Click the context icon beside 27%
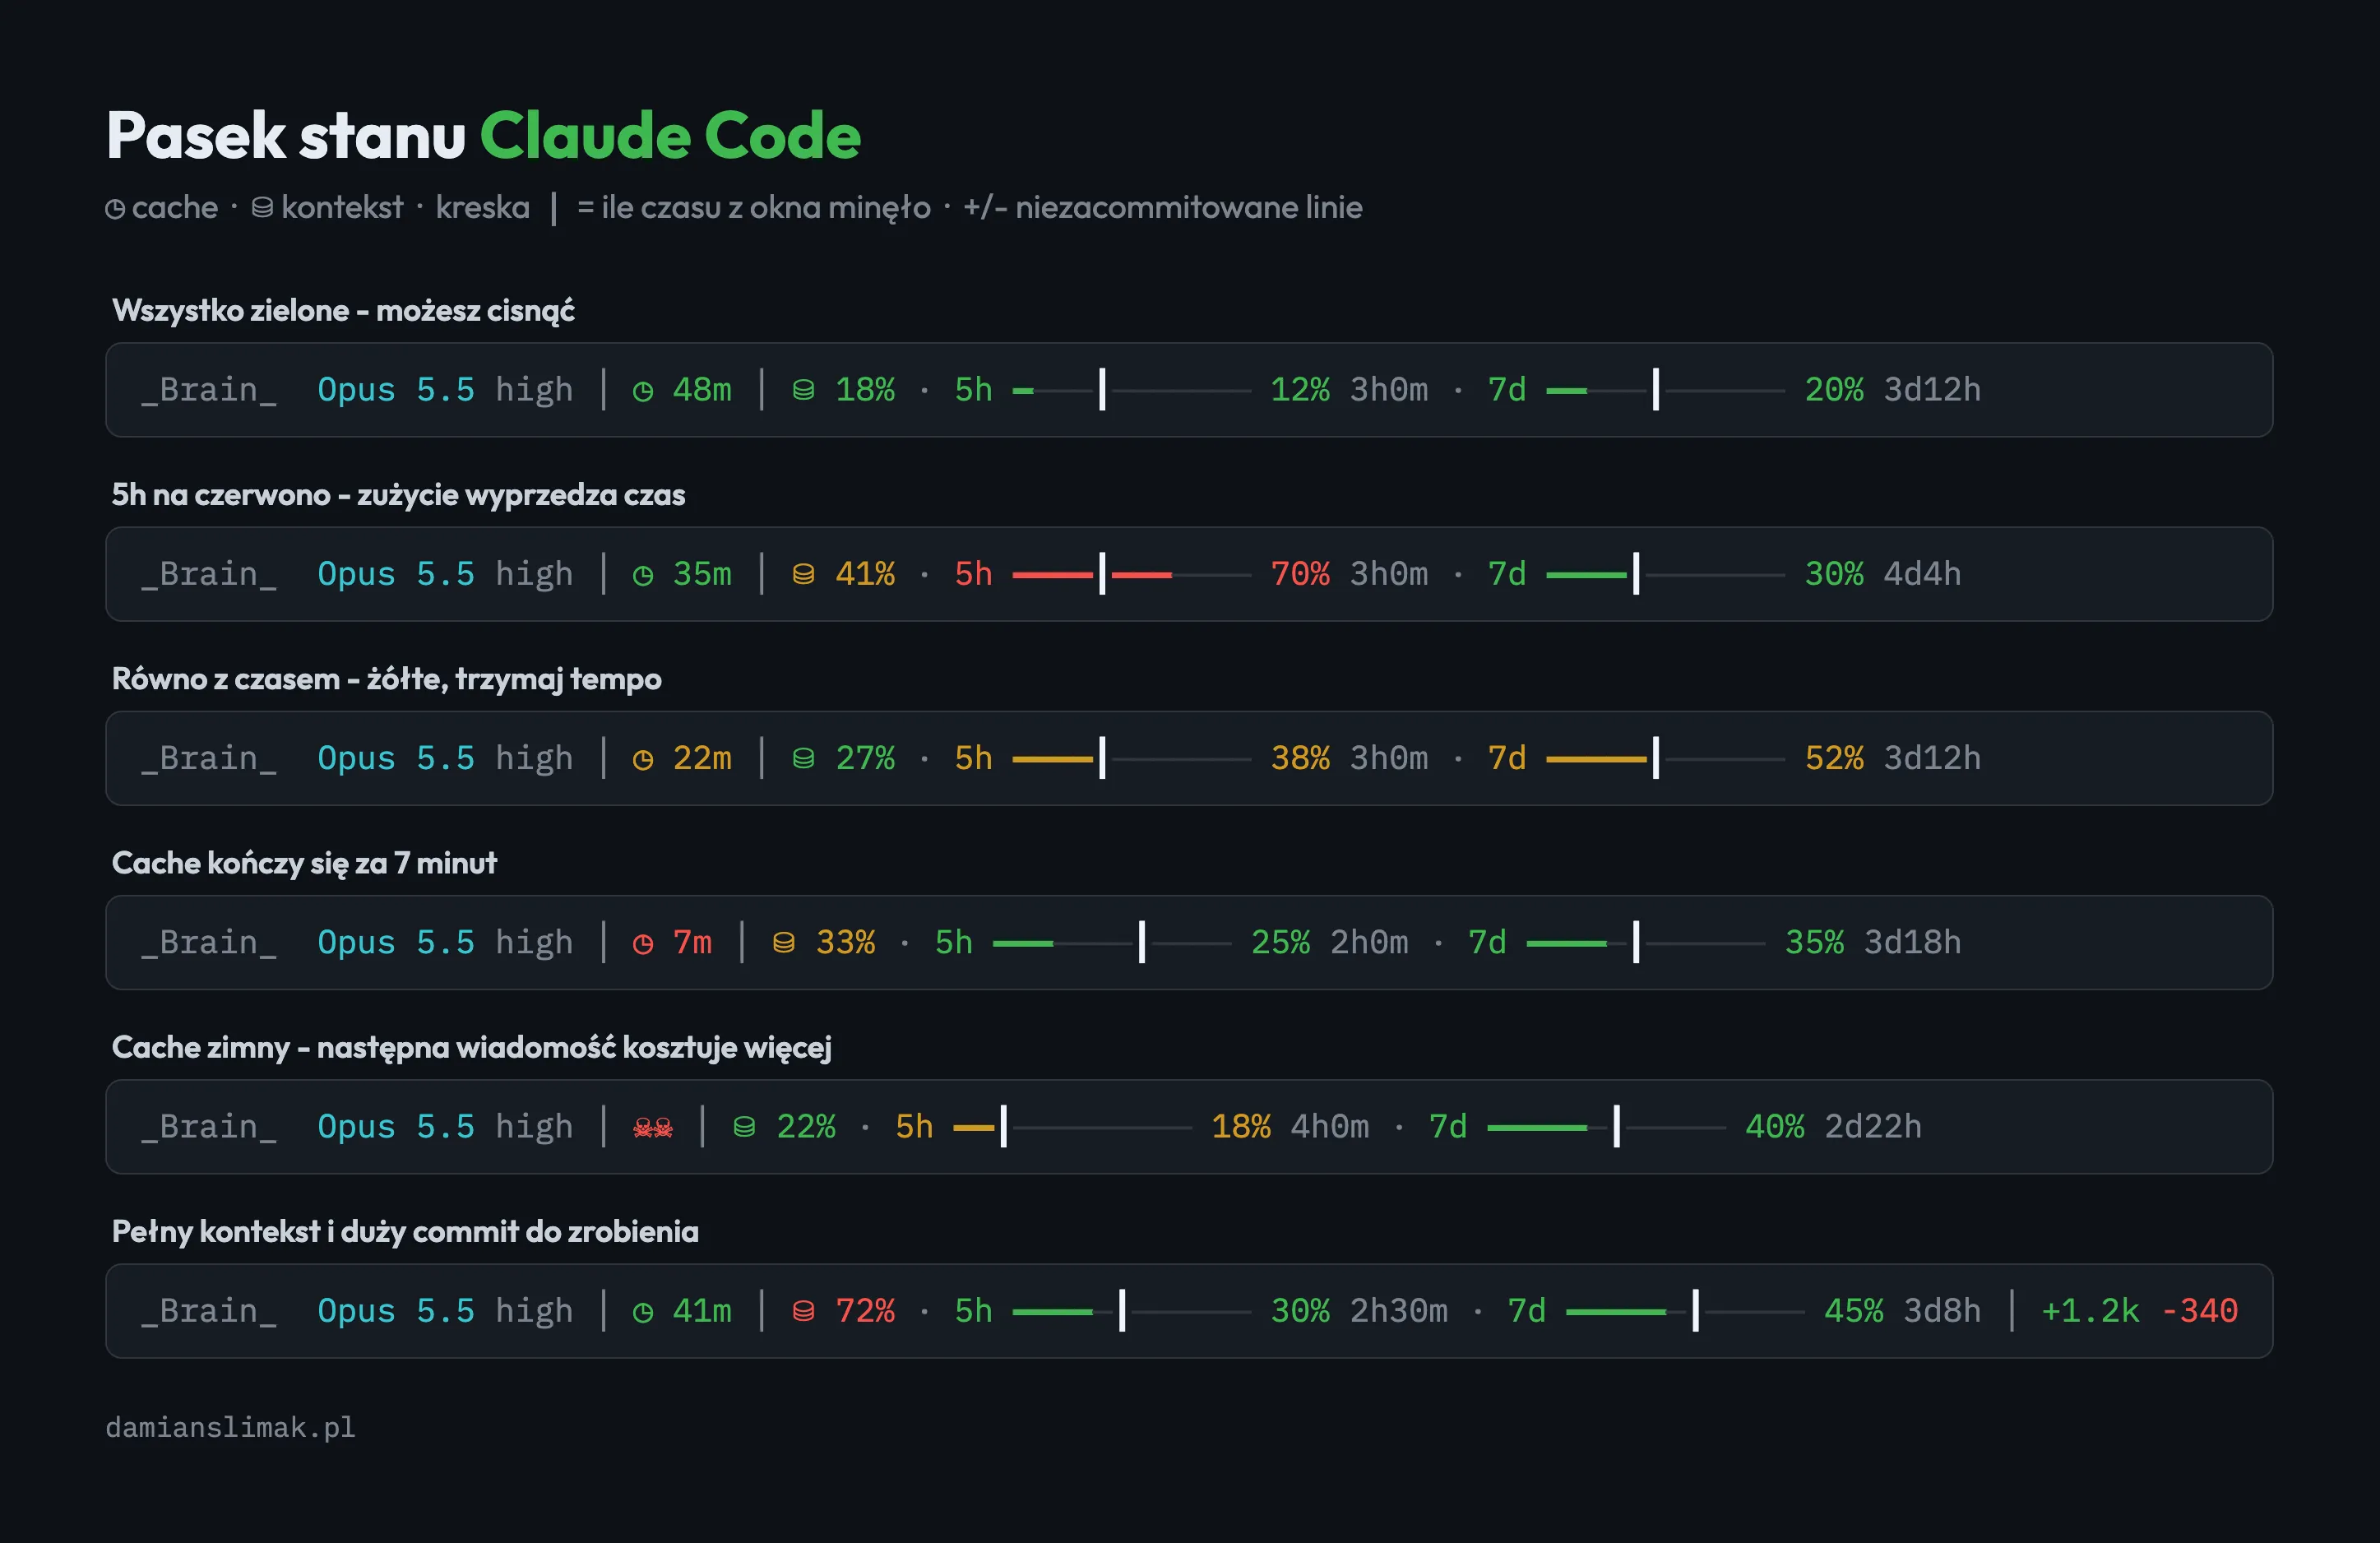 803,758
